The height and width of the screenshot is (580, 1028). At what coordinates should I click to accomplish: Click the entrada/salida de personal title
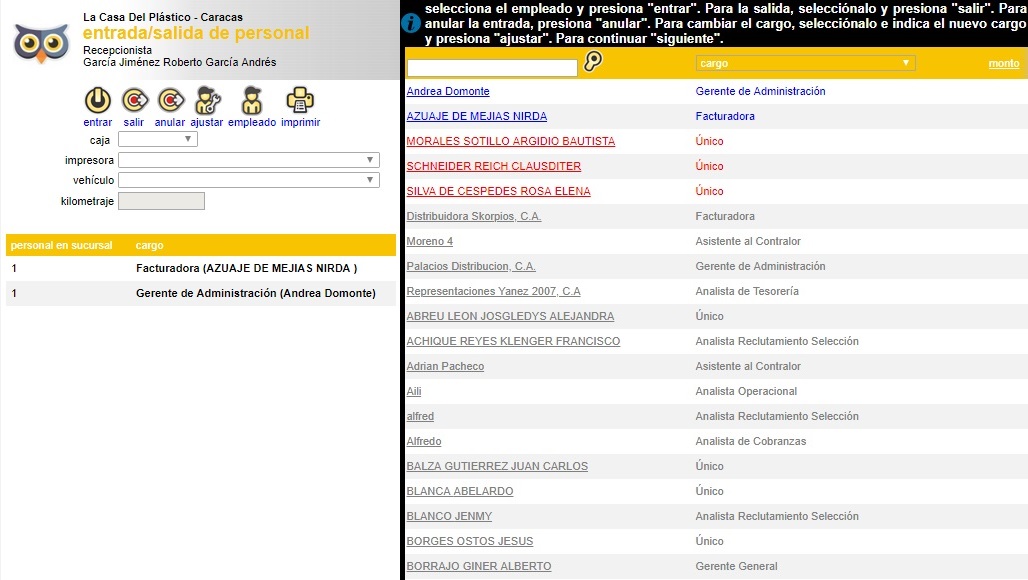click(x=196, y=33)
